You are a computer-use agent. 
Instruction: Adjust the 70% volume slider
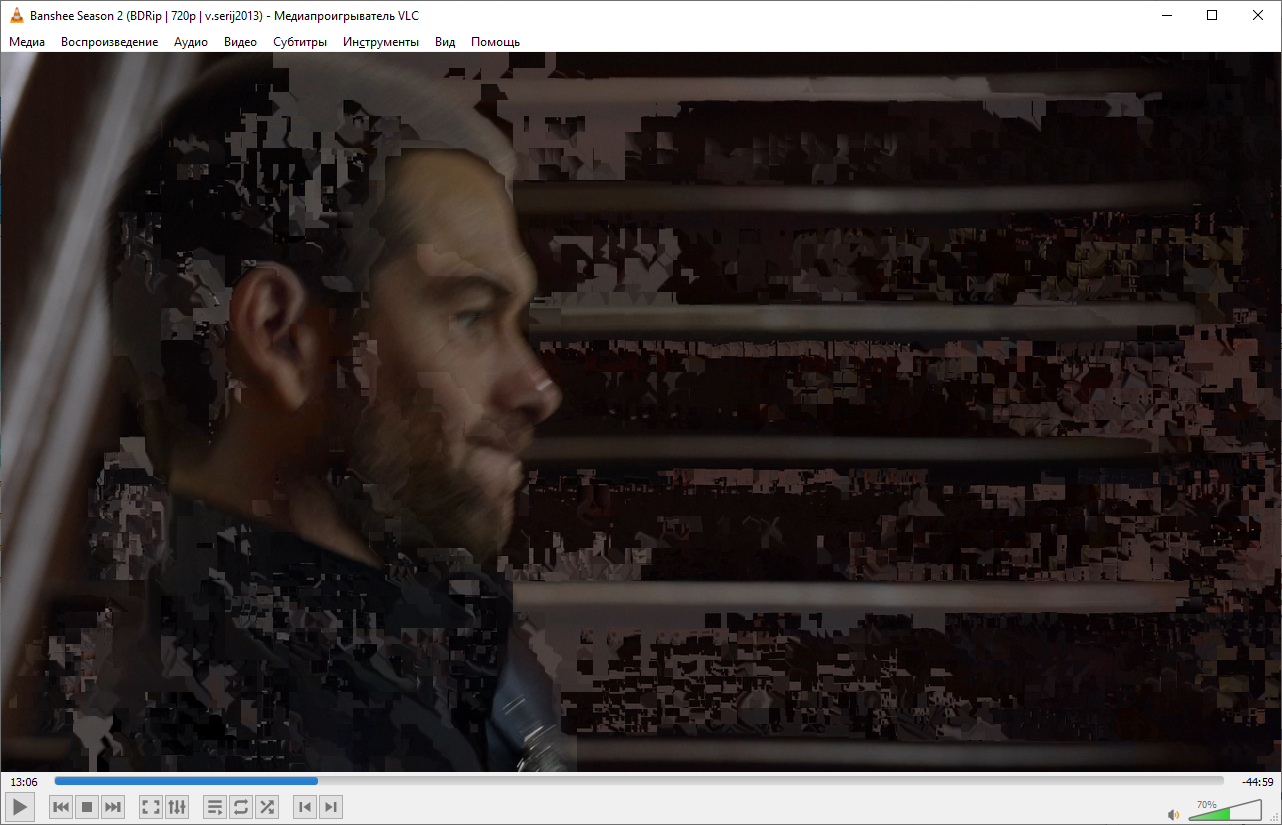[x=1225, y=810]
